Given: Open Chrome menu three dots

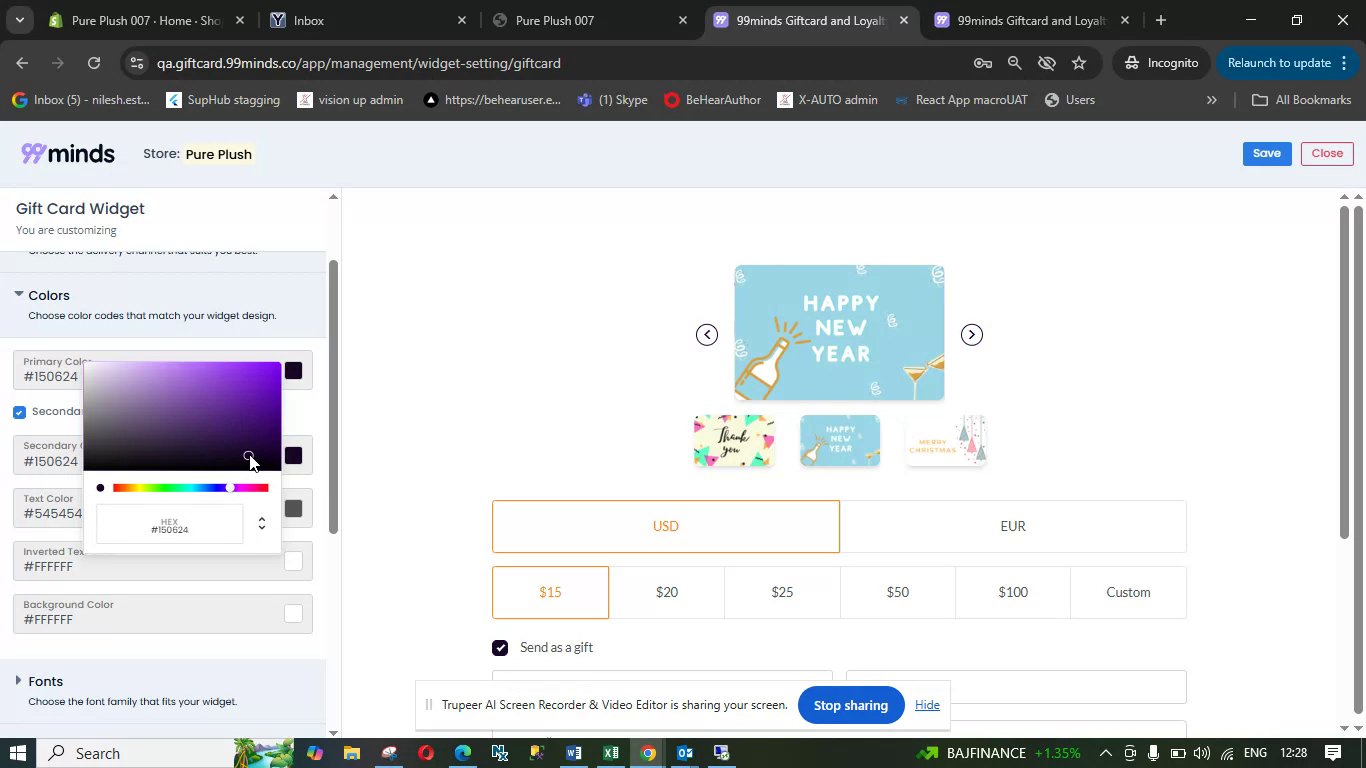Looking at the screenshot, I should click(x=1344, y=63).
